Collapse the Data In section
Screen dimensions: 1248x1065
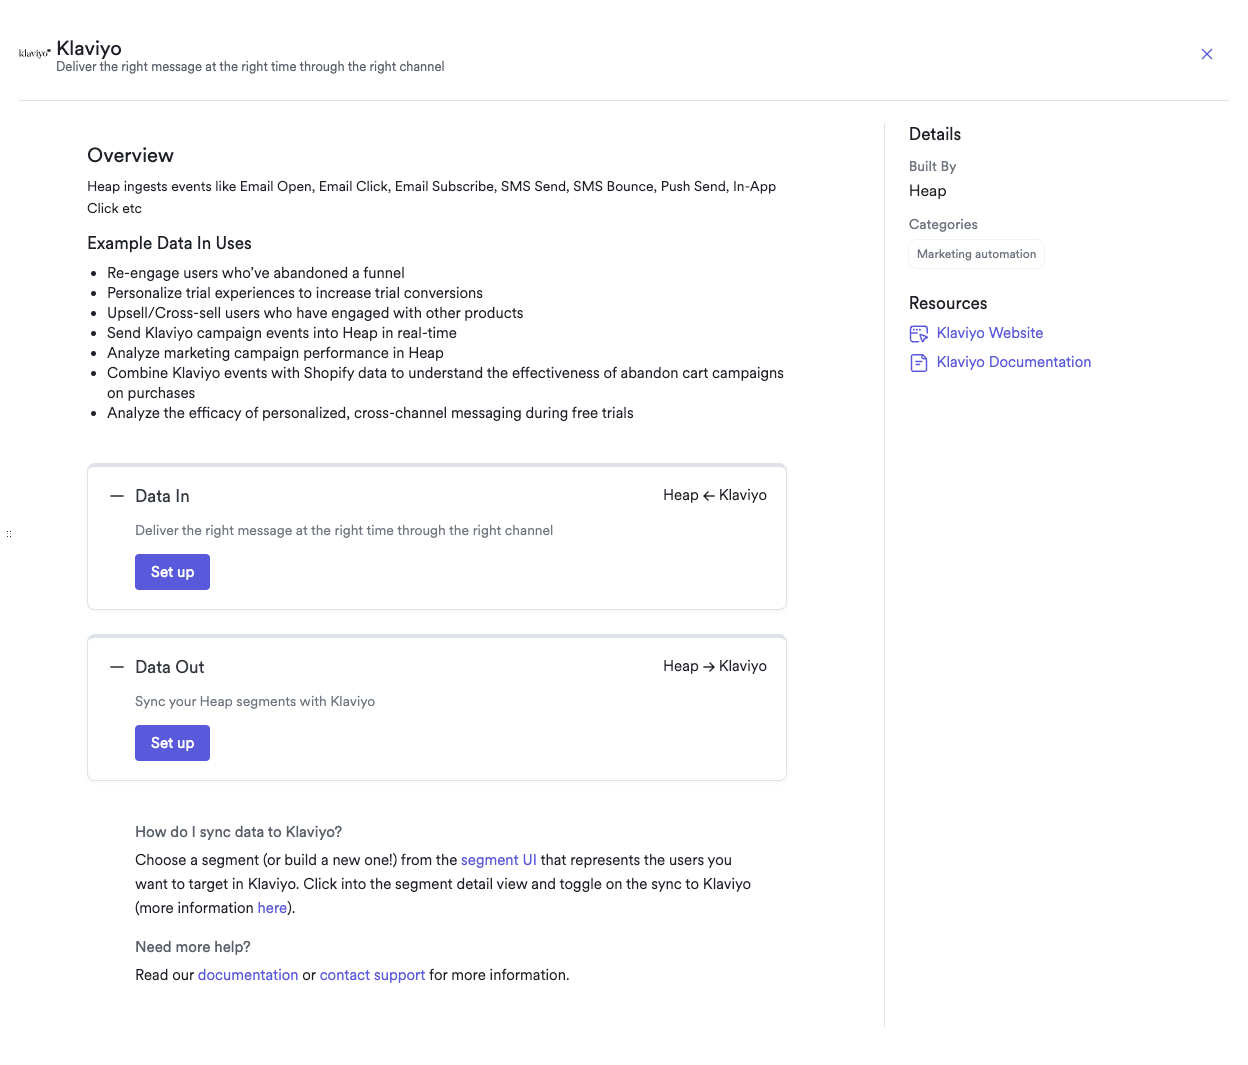pos(117,496)
